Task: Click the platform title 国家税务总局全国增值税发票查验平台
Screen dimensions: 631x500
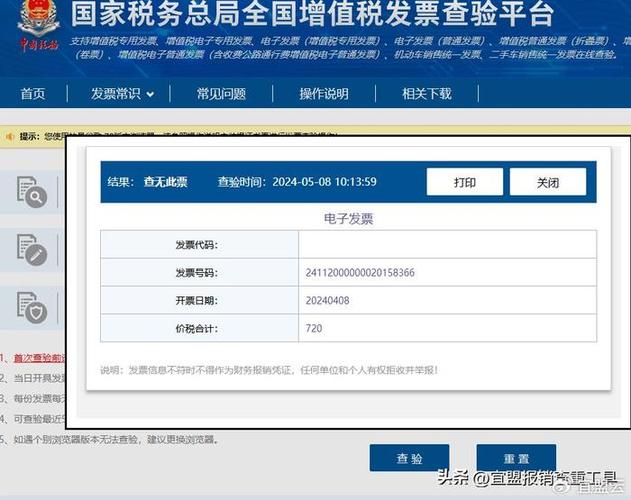Action: click(312, 13)
